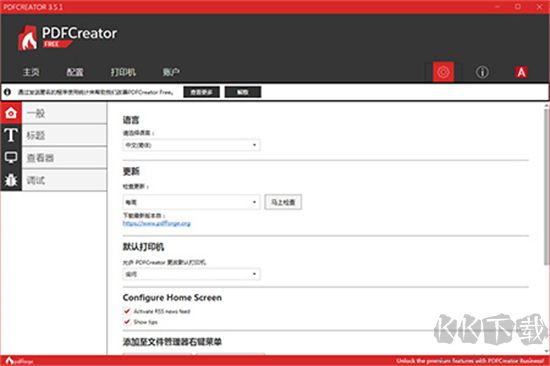Expand the default printer permission dropdown
The image size is (550, 366).
pos(192,274)
